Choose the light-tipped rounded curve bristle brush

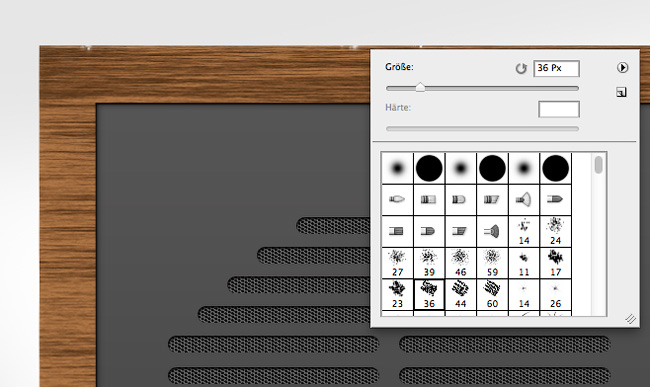tap(461, 200)
